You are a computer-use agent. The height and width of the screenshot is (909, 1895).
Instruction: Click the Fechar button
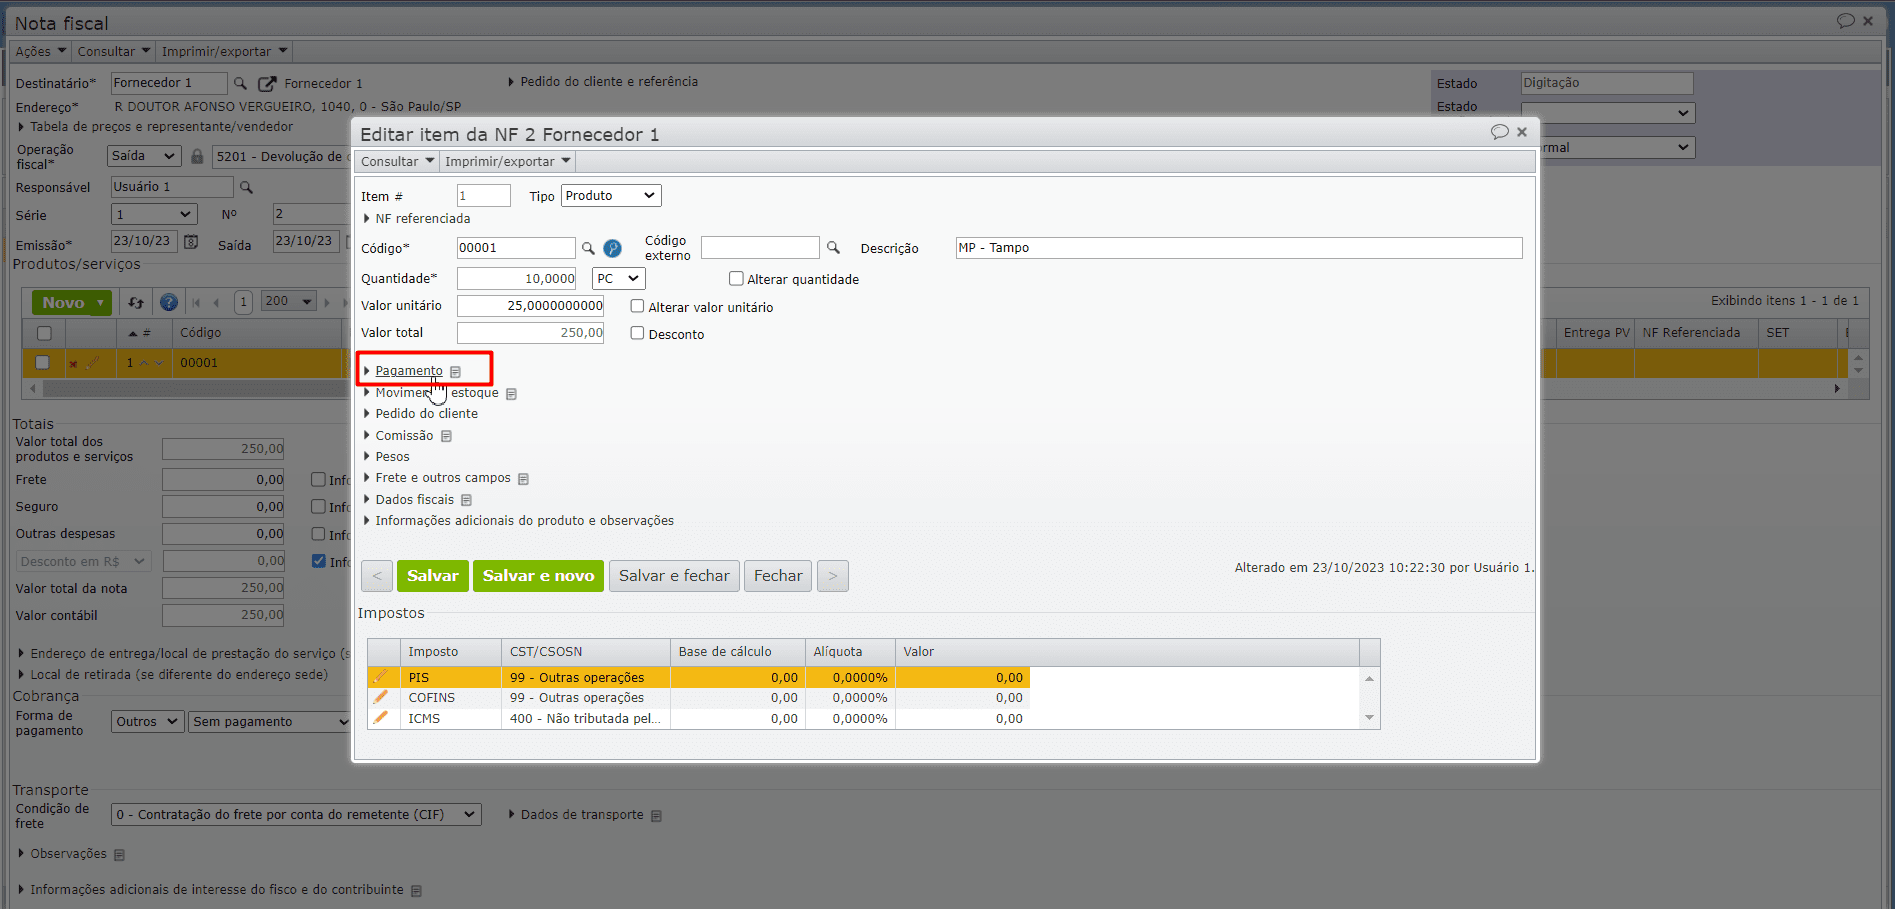[x=778, y=576]
